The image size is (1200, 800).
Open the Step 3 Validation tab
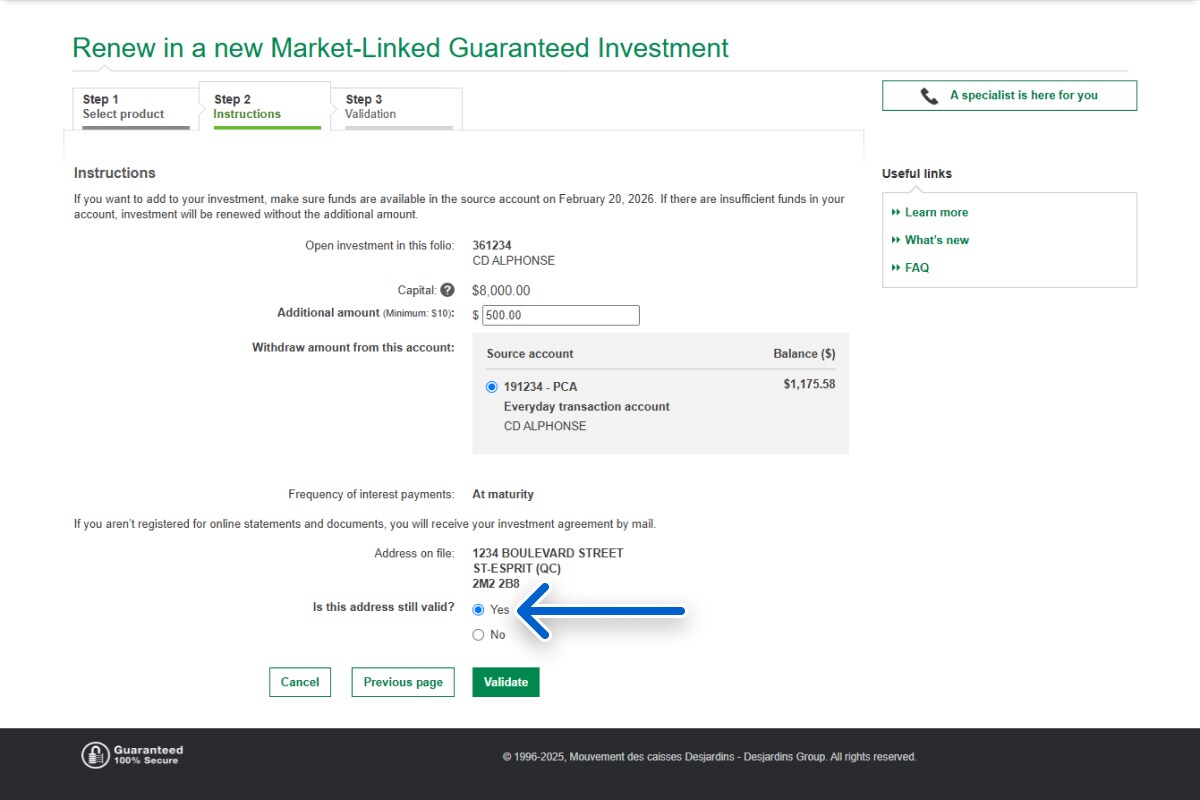click(x=396, y=107)
